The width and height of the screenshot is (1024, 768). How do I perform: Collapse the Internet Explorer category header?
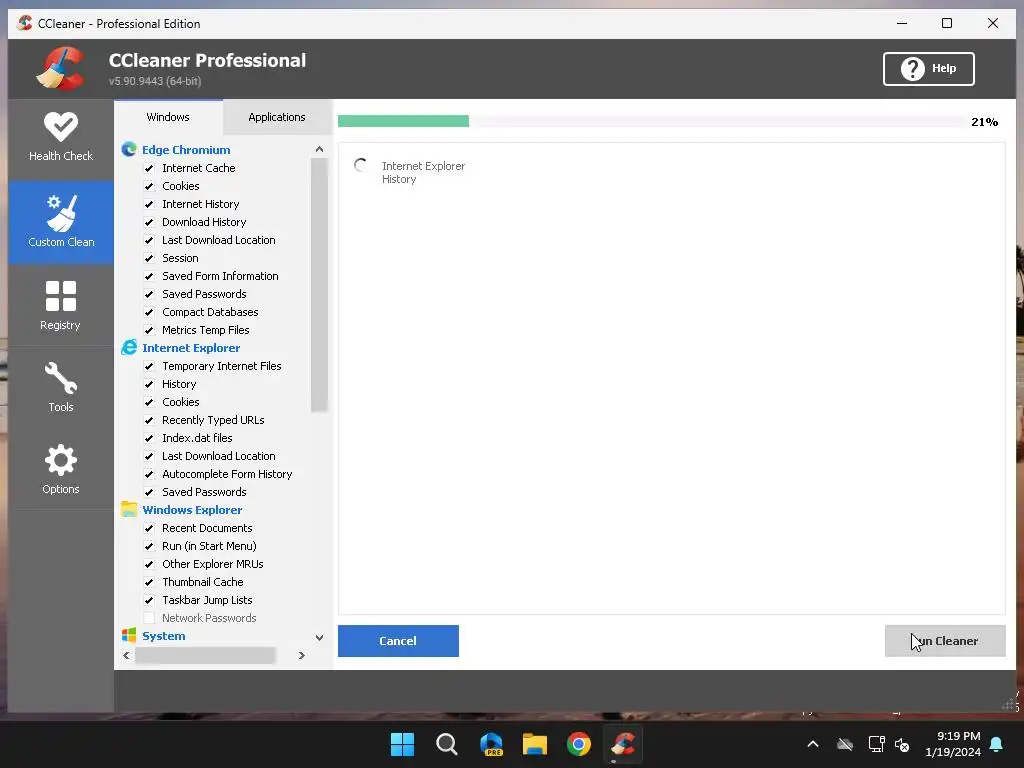click(191, 347)
